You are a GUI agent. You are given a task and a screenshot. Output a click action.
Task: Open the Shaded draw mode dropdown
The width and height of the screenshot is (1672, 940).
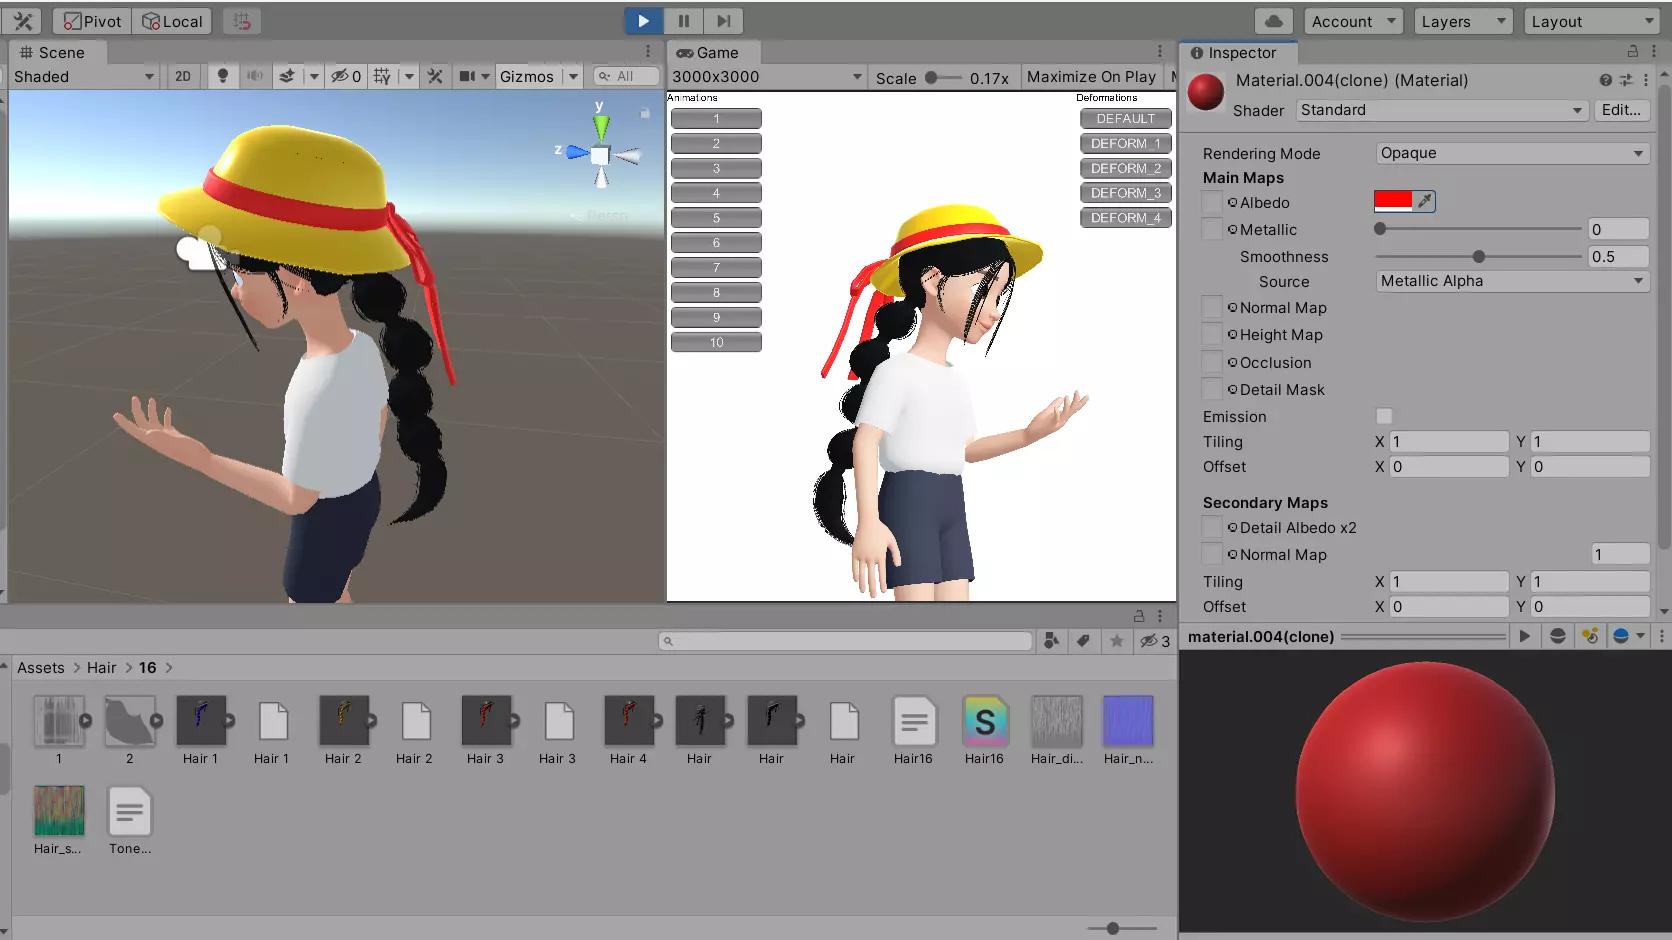click(84, 76)
